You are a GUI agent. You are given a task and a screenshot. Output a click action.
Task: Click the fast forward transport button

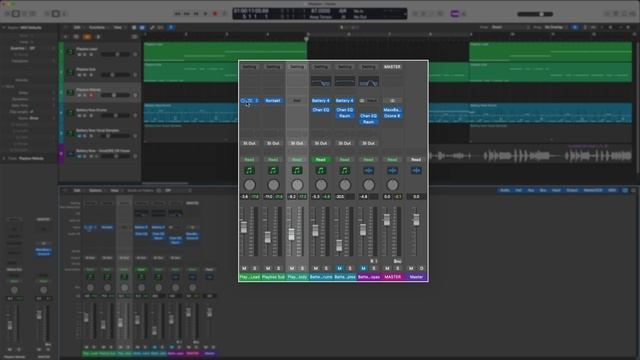pyautogui.click(x=187, y=14)
